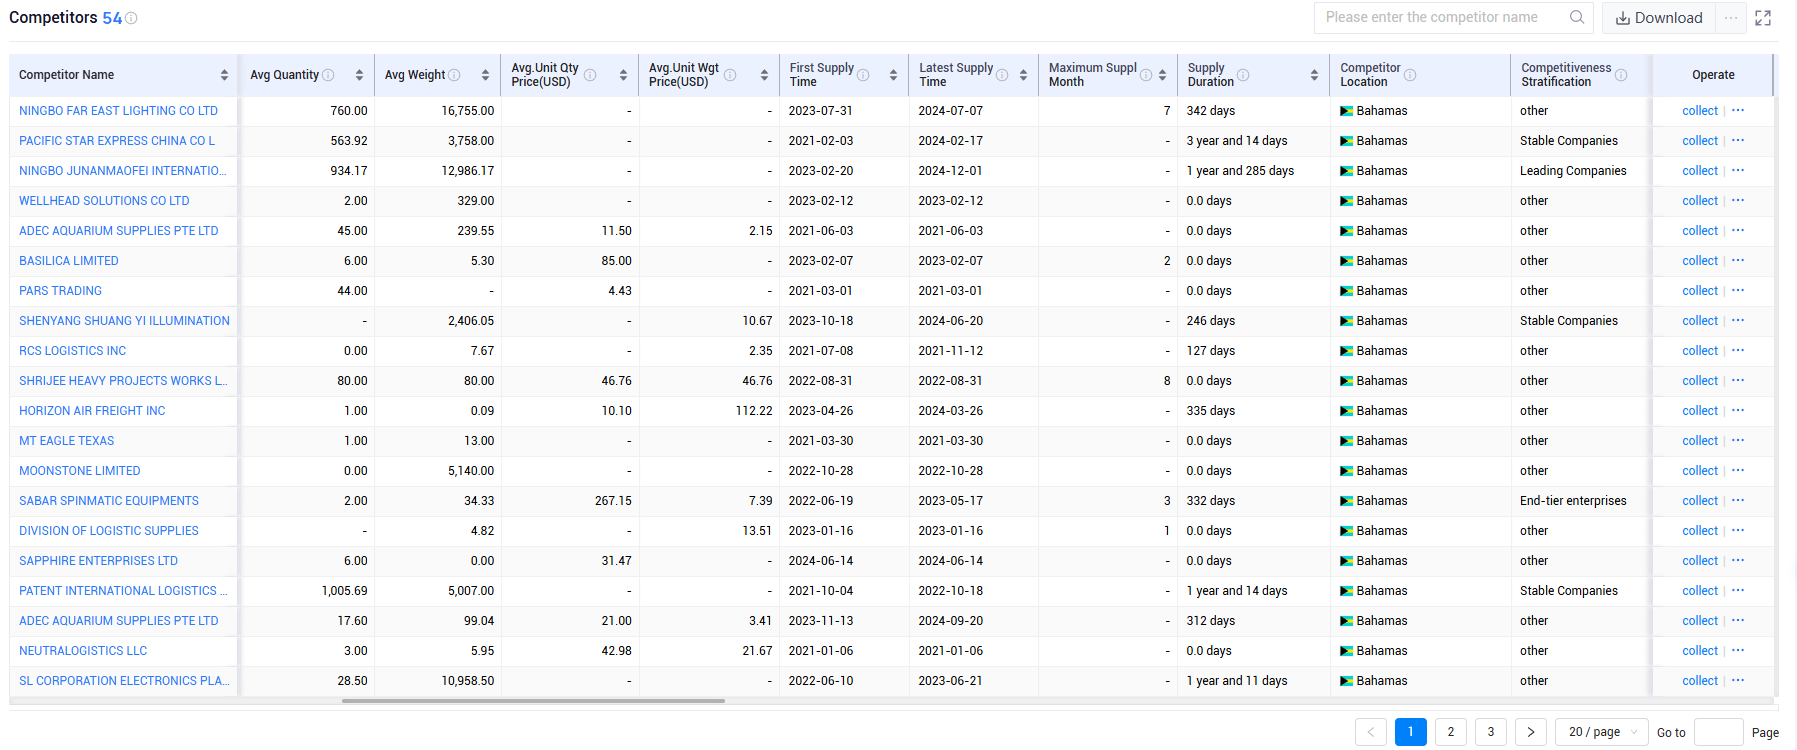Screen dimensions: 1797x750
Task: Click the info icon beside Avg.Unit Qty Price
Action: 590,75
